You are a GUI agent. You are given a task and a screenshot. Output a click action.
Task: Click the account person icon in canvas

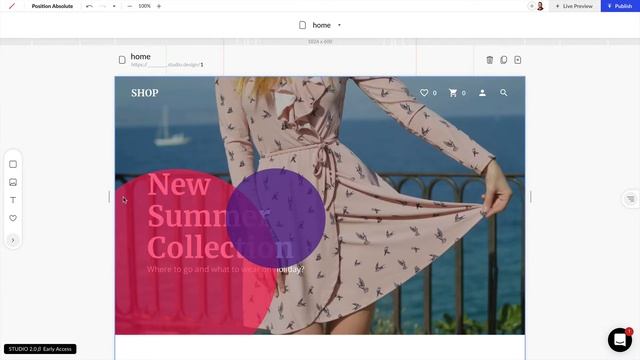(482, 93)
